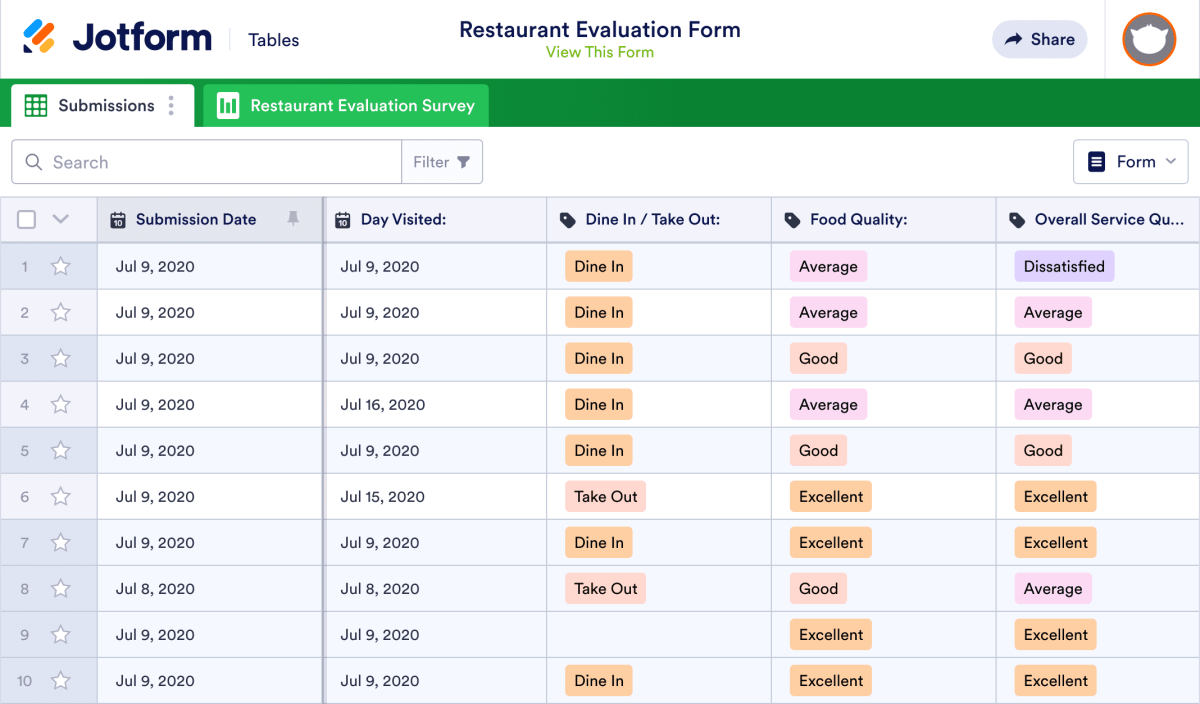Open the form via View This Form link

coord(599,51)
